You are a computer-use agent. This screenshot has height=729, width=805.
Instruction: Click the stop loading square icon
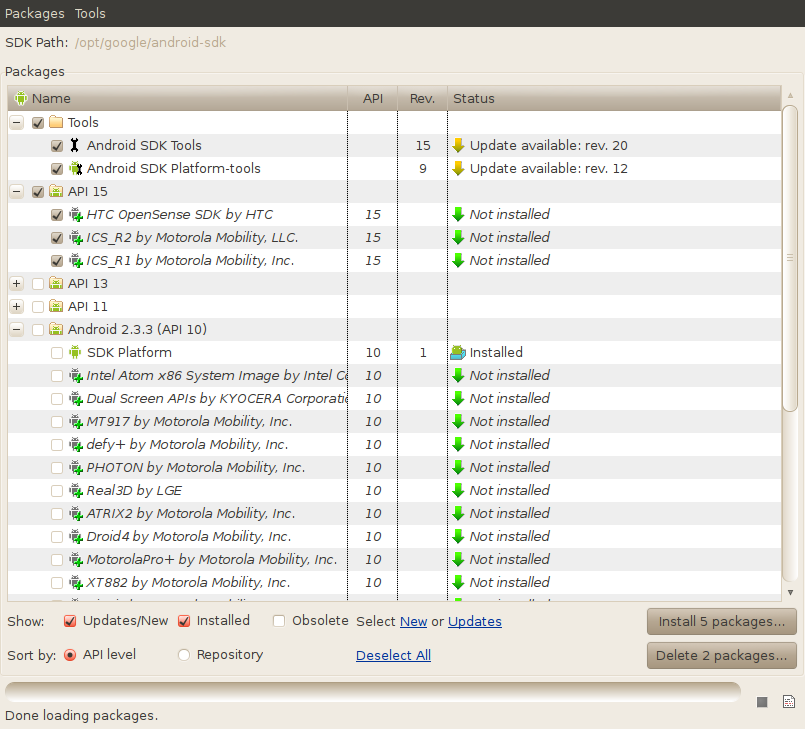tap(762, 701)
